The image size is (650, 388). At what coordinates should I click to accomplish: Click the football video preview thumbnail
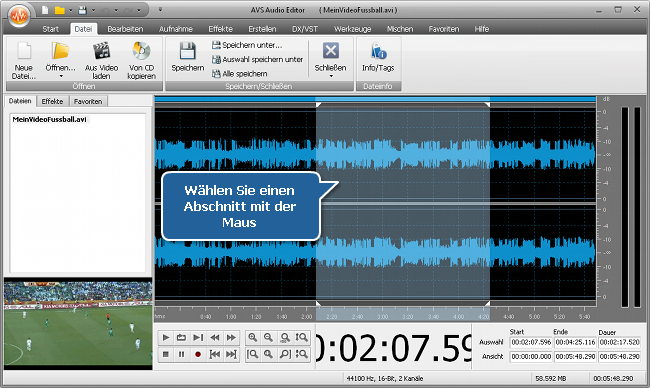(x=78, y=324)
